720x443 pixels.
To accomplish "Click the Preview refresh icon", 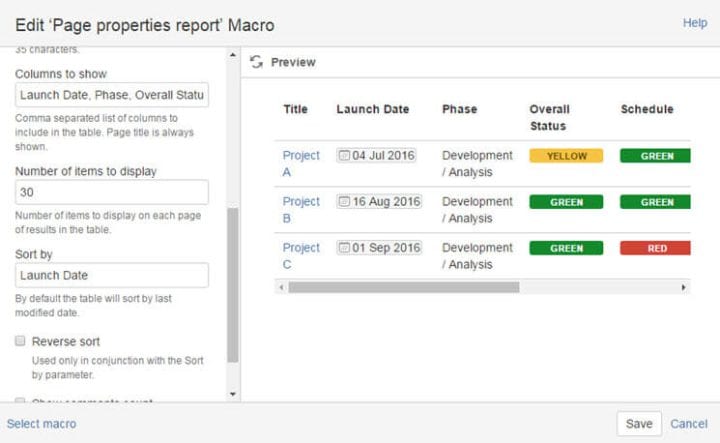I will click(x=257, y=62).
